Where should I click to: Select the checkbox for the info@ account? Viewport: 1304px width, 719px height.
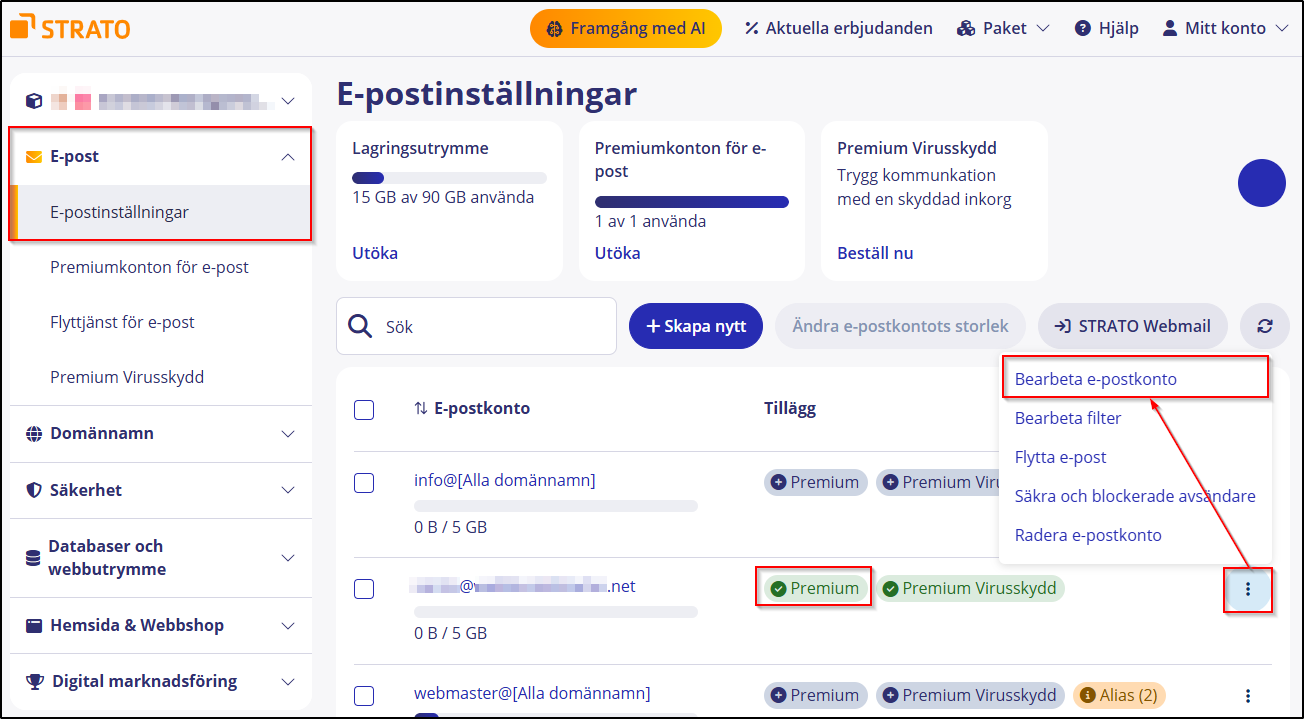tap(364, 482)
